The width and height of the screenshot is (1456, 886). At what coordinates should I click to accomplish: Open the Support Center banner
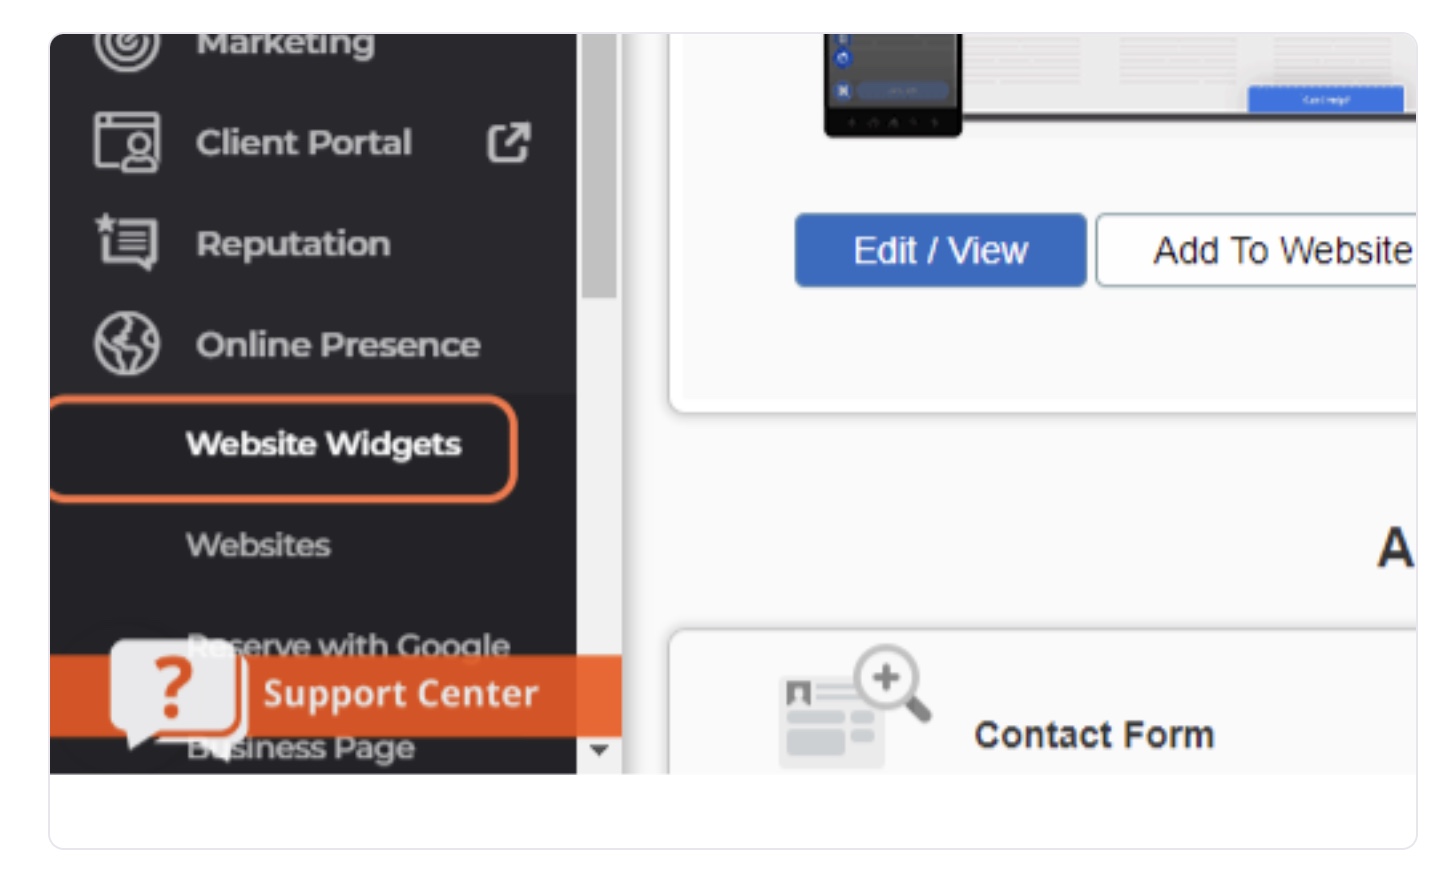click(x=336, y=695)
